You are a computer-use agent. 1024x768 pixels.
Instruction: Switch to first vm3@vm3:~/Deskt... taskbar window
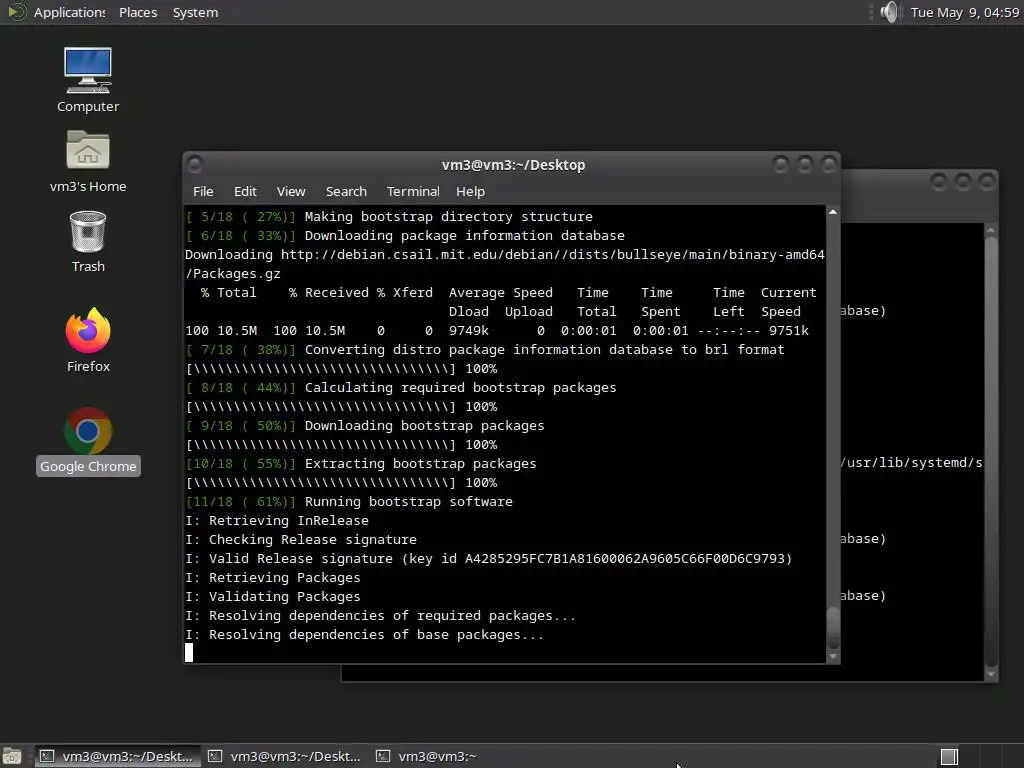click(118, 756)
